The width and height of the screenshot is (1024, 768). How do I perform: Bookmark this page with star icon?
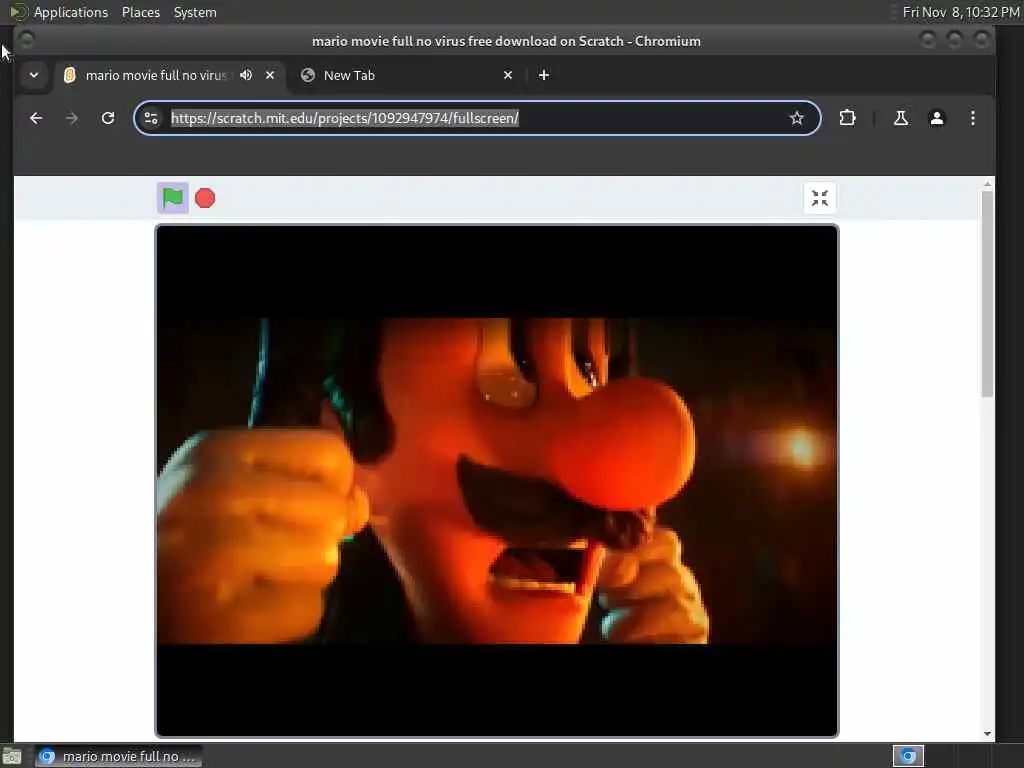pos(797,118)
